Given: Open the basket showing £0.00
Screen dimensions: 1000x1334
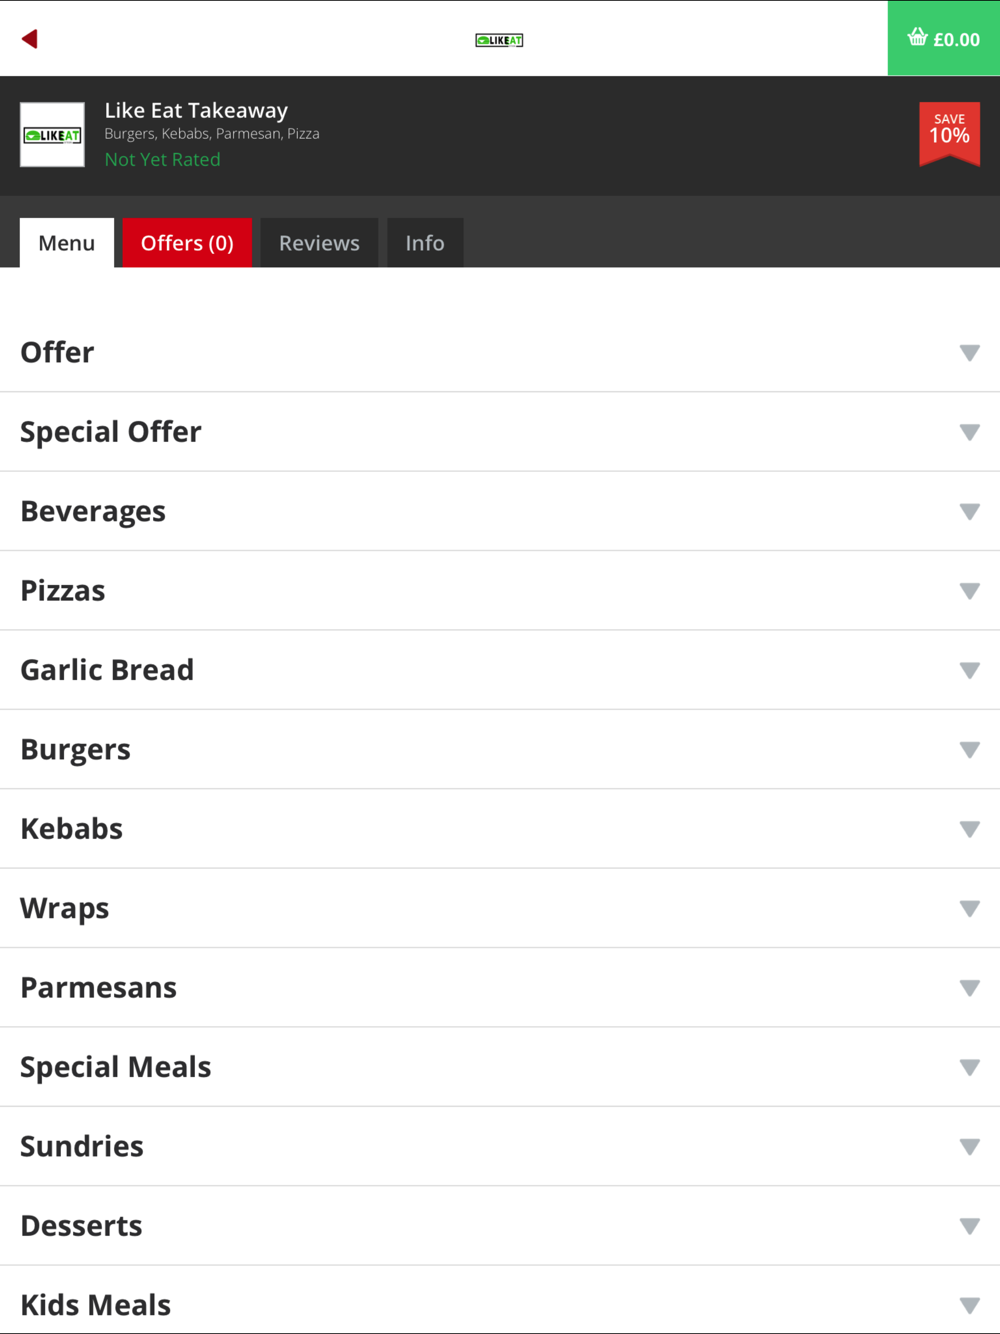Looking at the screenshot, I should 944,38.
